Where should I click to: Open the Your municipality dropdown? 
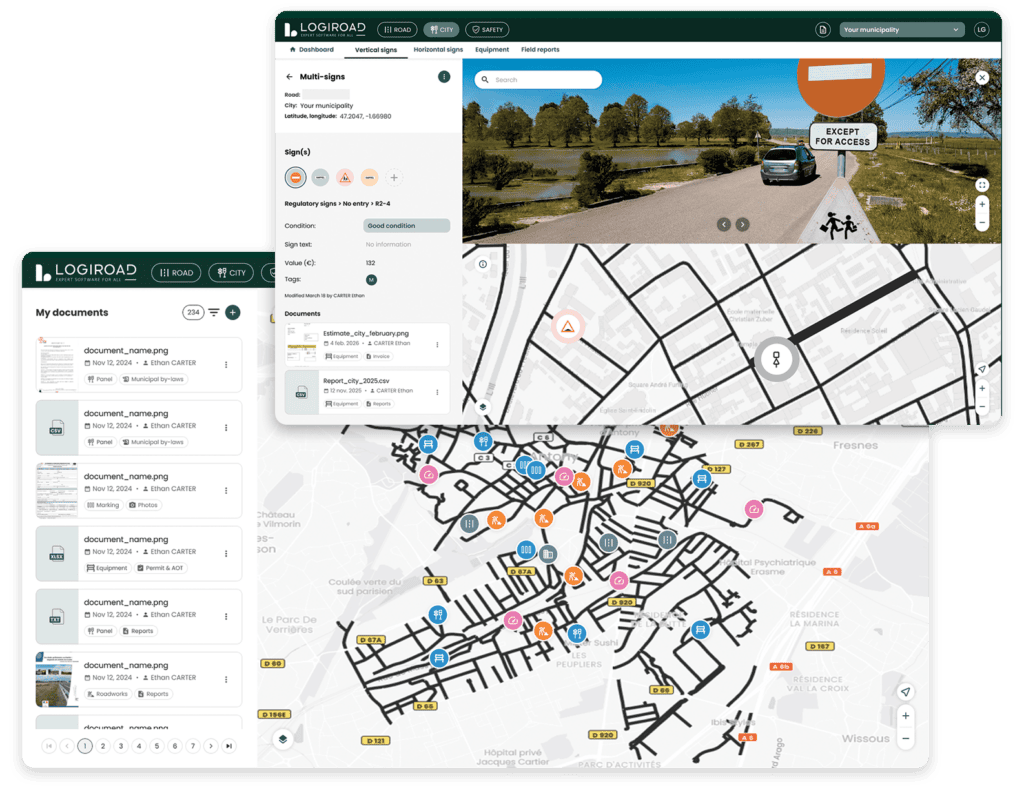pos(901,29)
